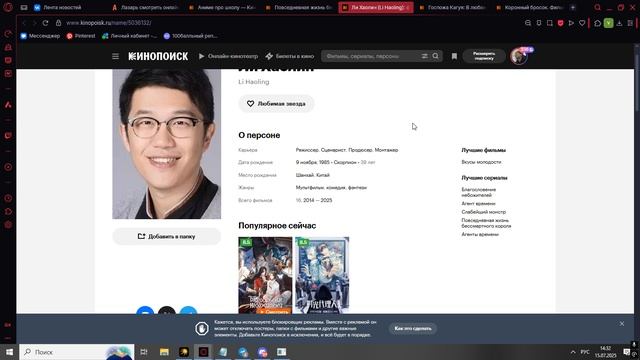Open Pinterest bookmark

click(x=81, y=36)
